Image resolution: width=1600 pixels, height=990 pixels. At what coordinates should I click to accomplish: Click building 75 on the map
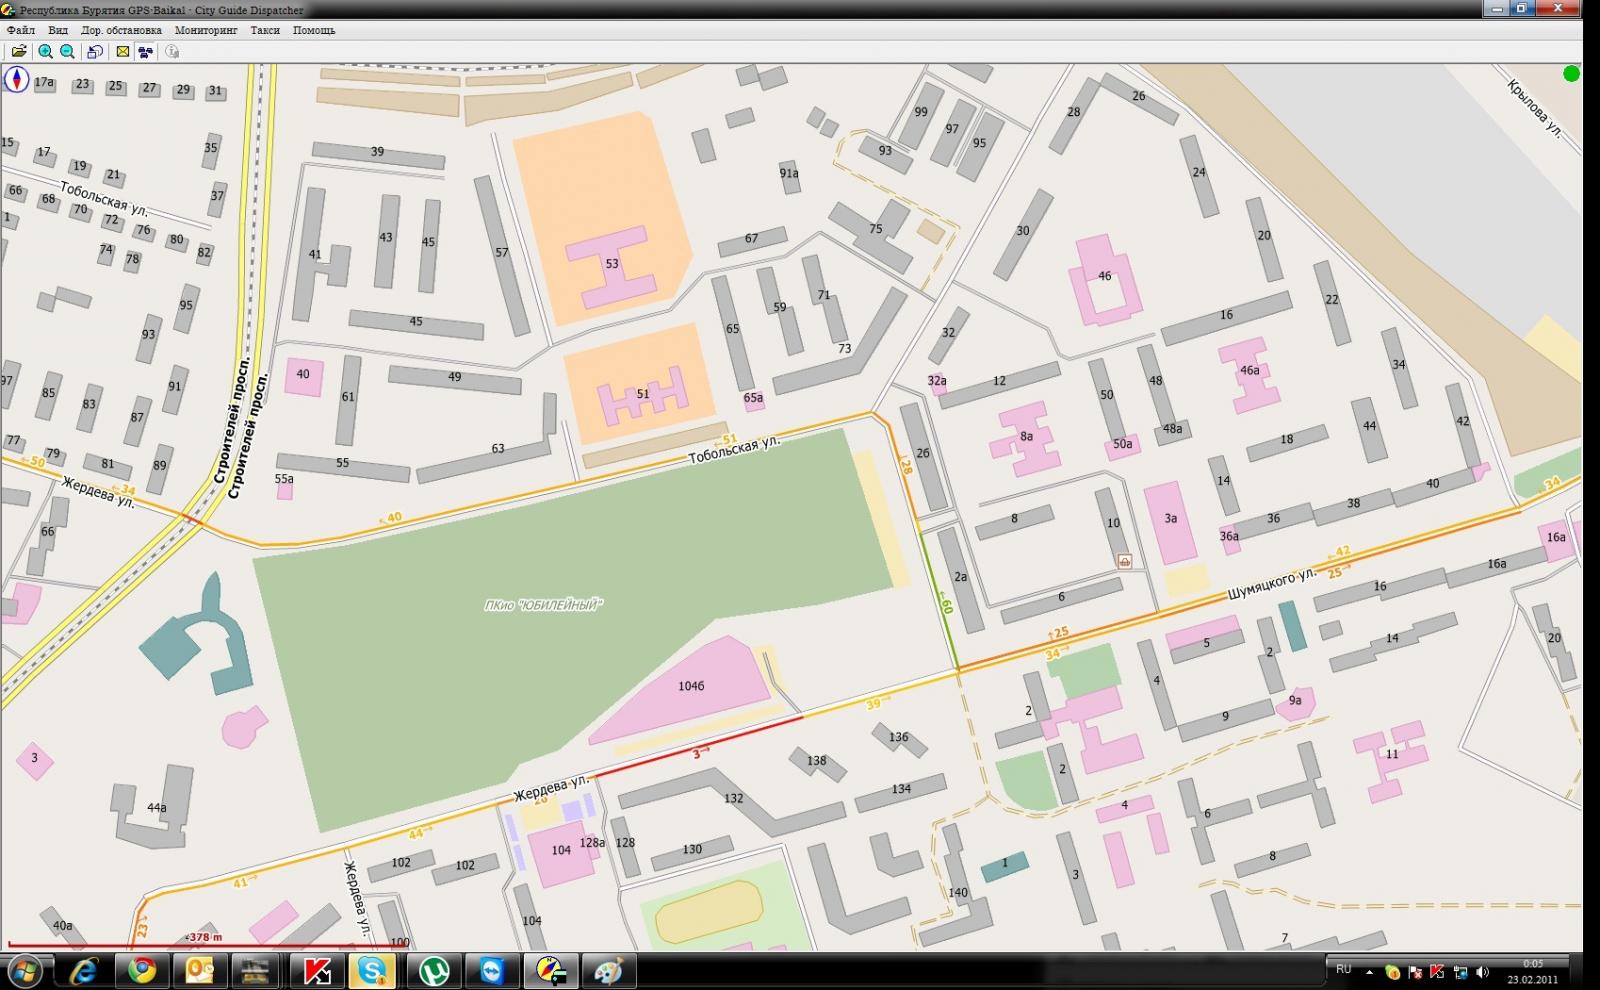pyautogui.click(x=872, y=238)
